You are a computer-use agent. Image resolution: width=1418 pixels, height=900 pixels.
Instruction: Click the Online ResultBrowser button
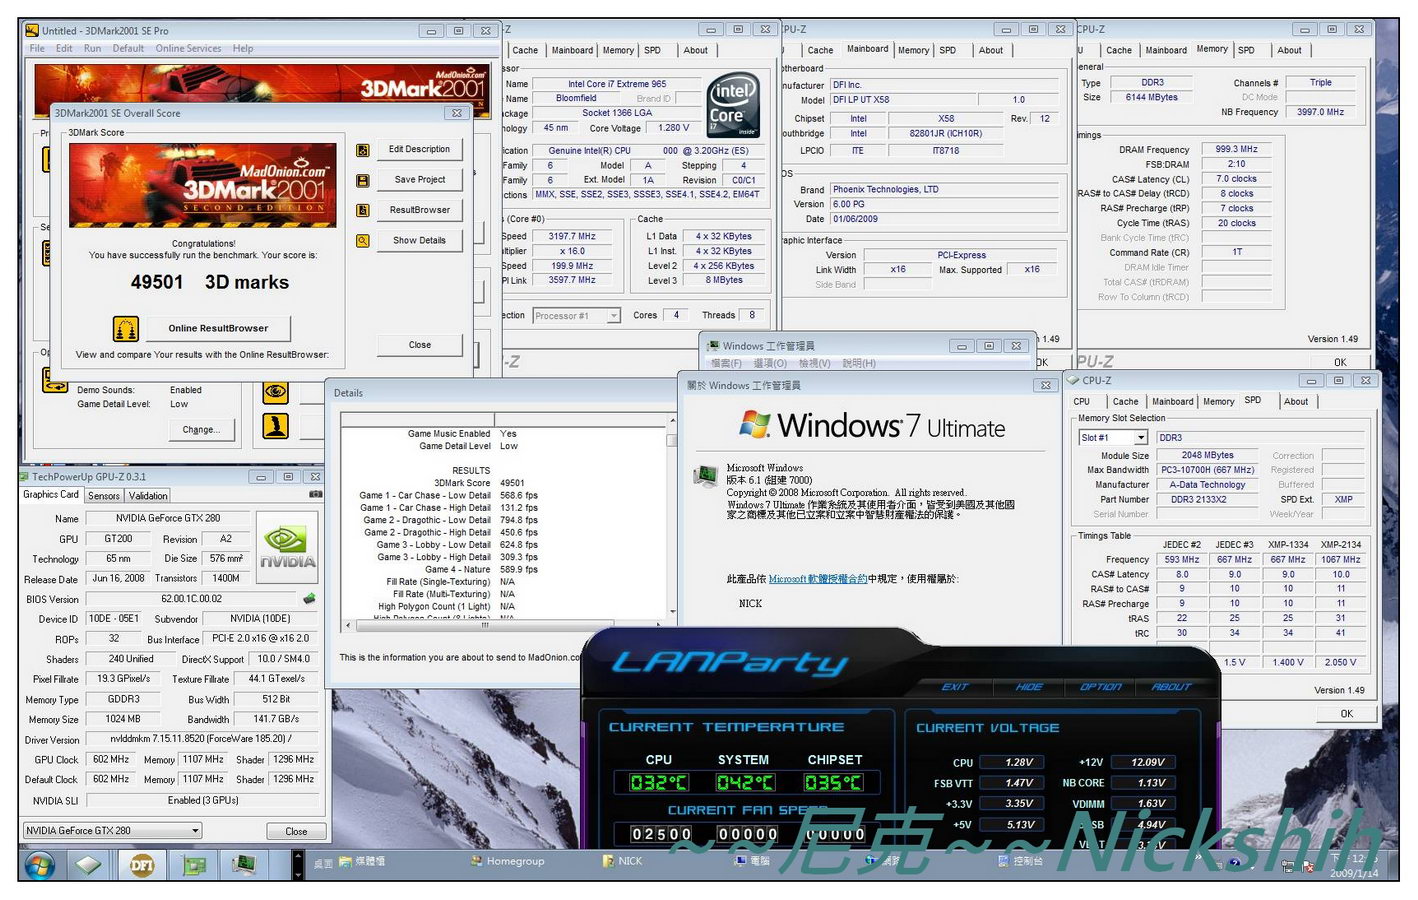coord(218,328)
